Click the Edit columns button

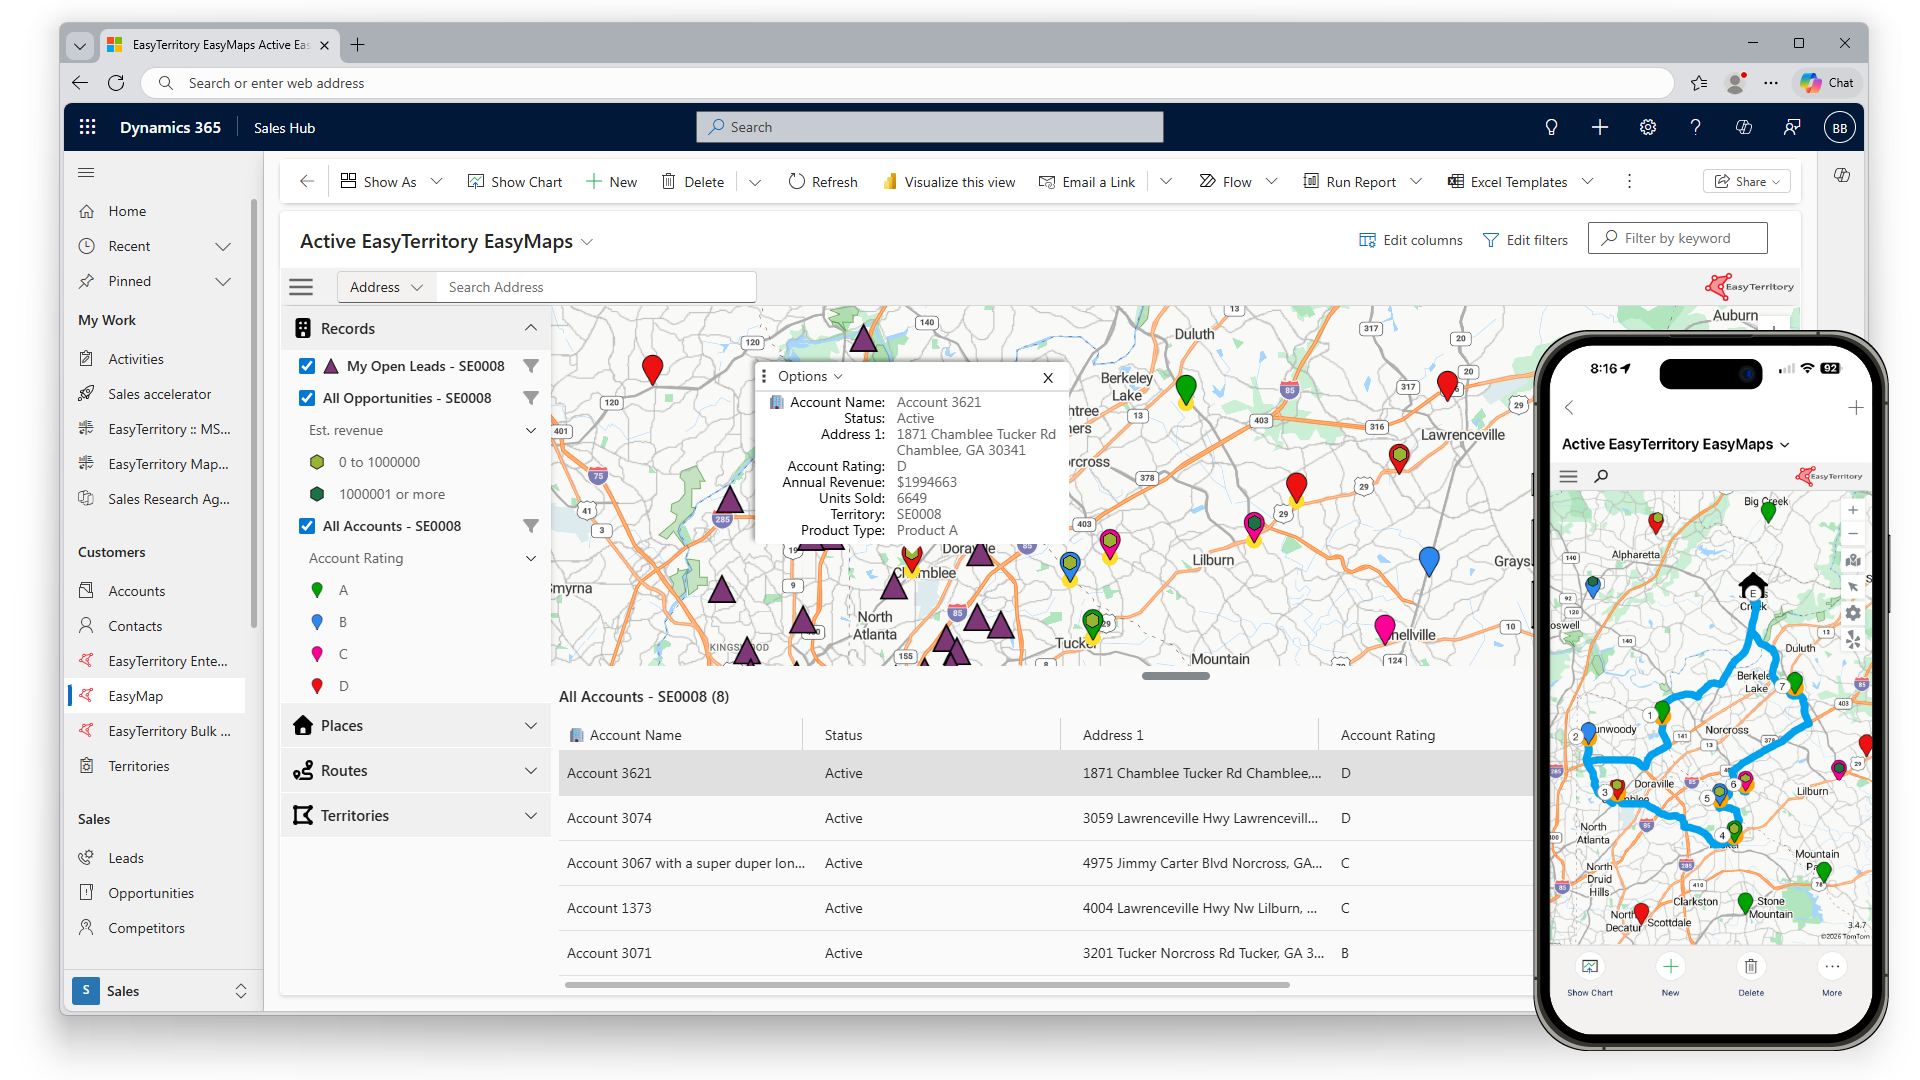point(1411,240)
